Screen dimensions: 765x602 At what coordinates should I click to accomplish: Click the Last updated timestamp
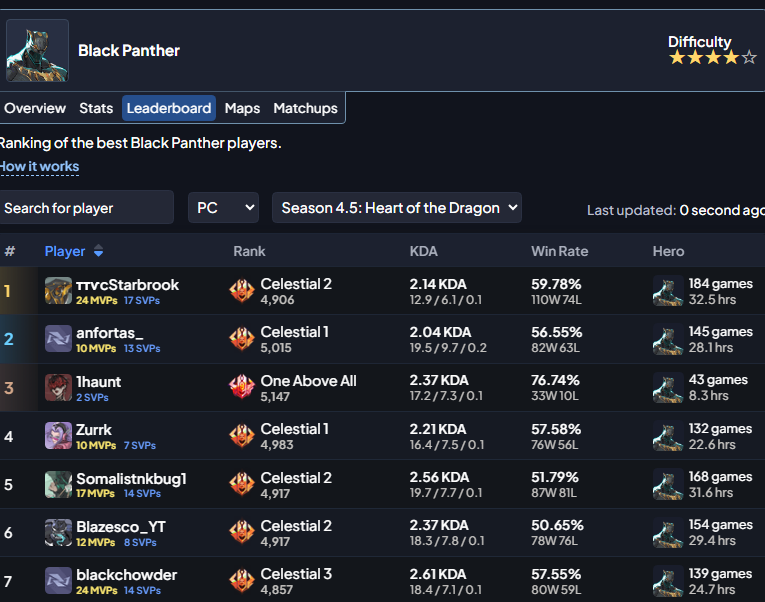coord(676,210)
